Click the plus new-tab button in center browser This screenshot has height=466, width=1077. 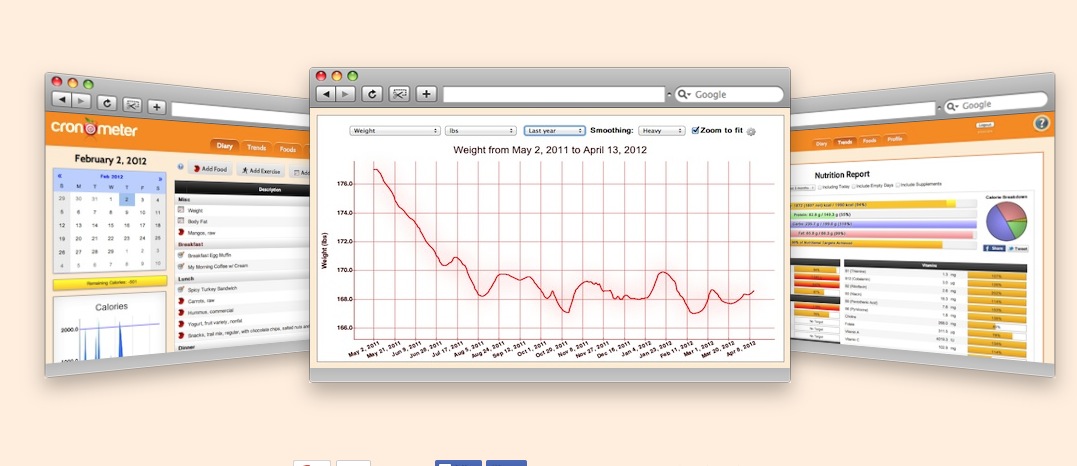(427, 94)
